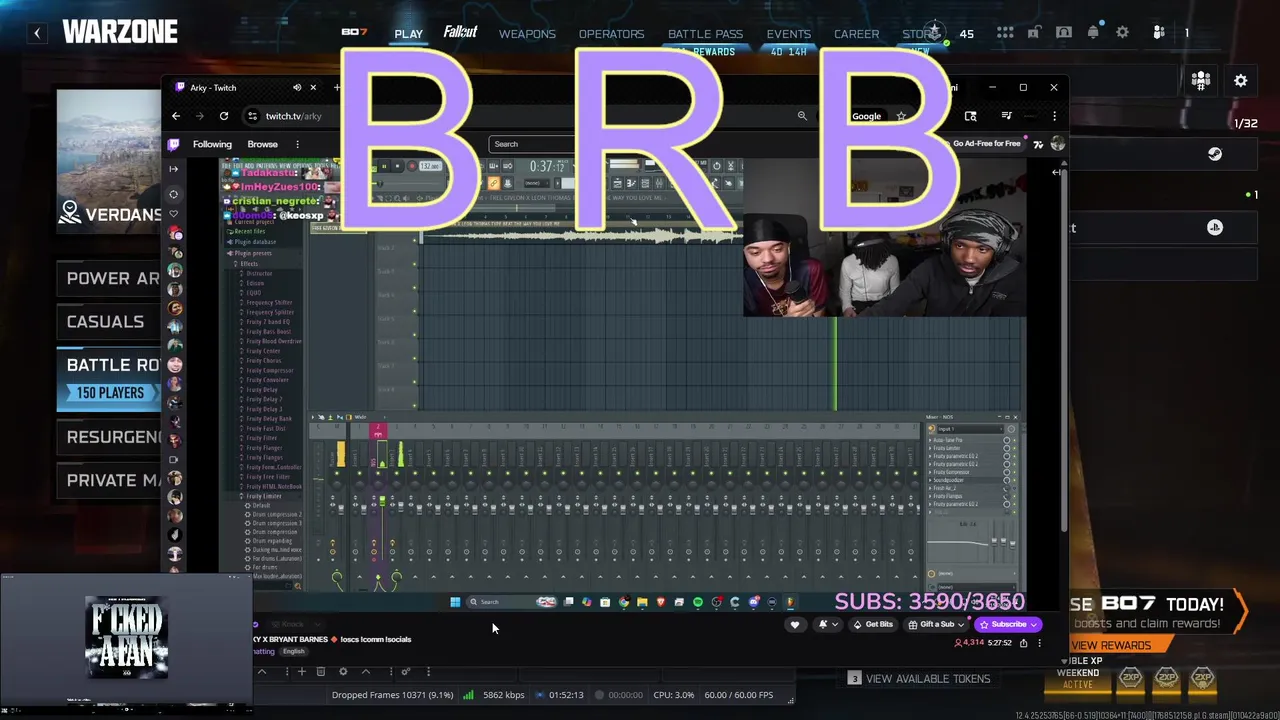This screenshot has height=720, width=1280.
Task: Move OBS source up with chevron
Action: 366,672
